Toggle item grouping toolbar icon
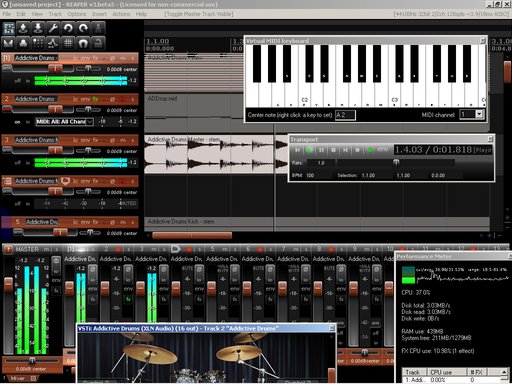 [x=23, y=43]
